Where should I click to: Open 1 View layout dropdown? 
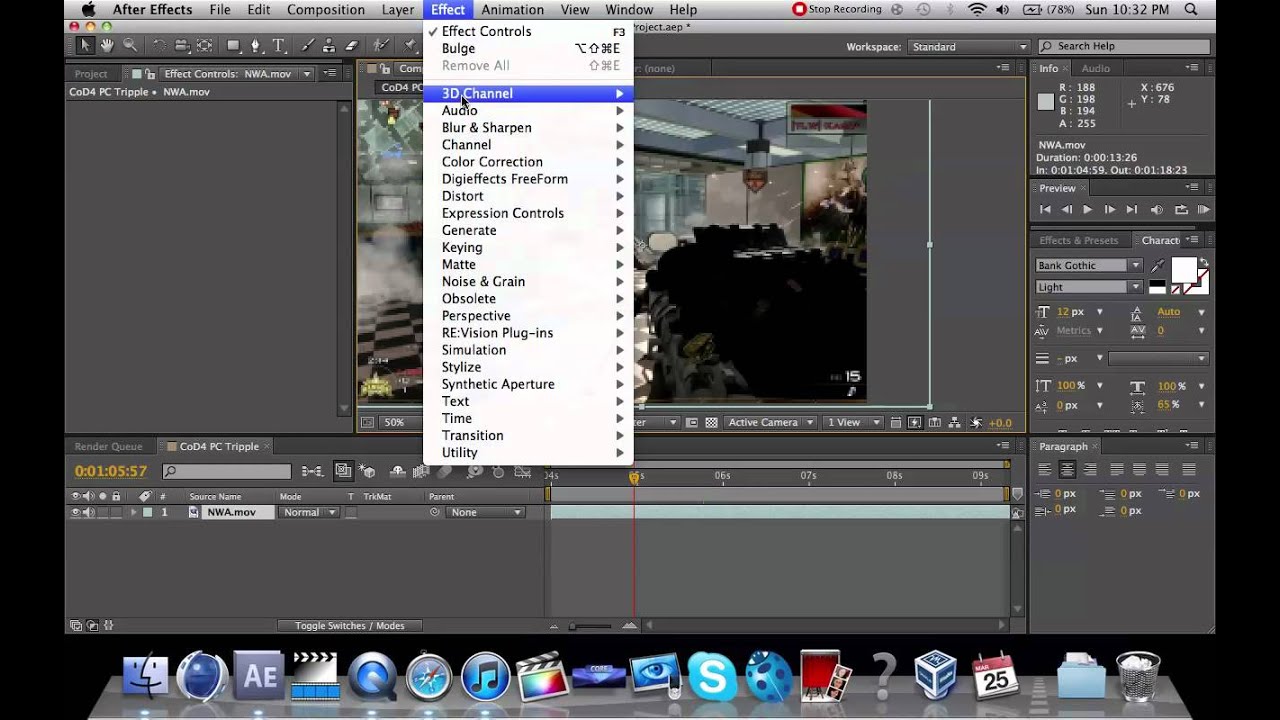pos(852,422)
